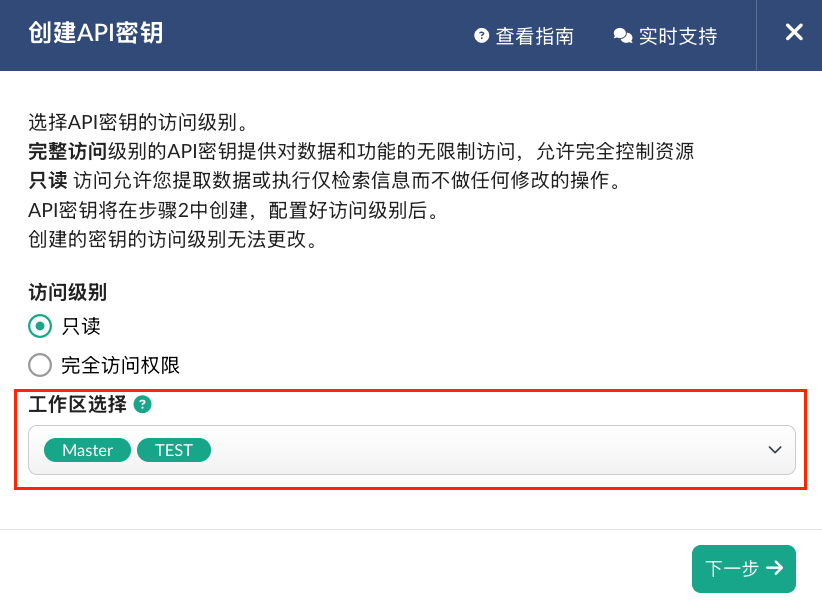This screenshot has width=822, height=602.
Task: Click the 只读 option label text
Action: click(81, 326)
